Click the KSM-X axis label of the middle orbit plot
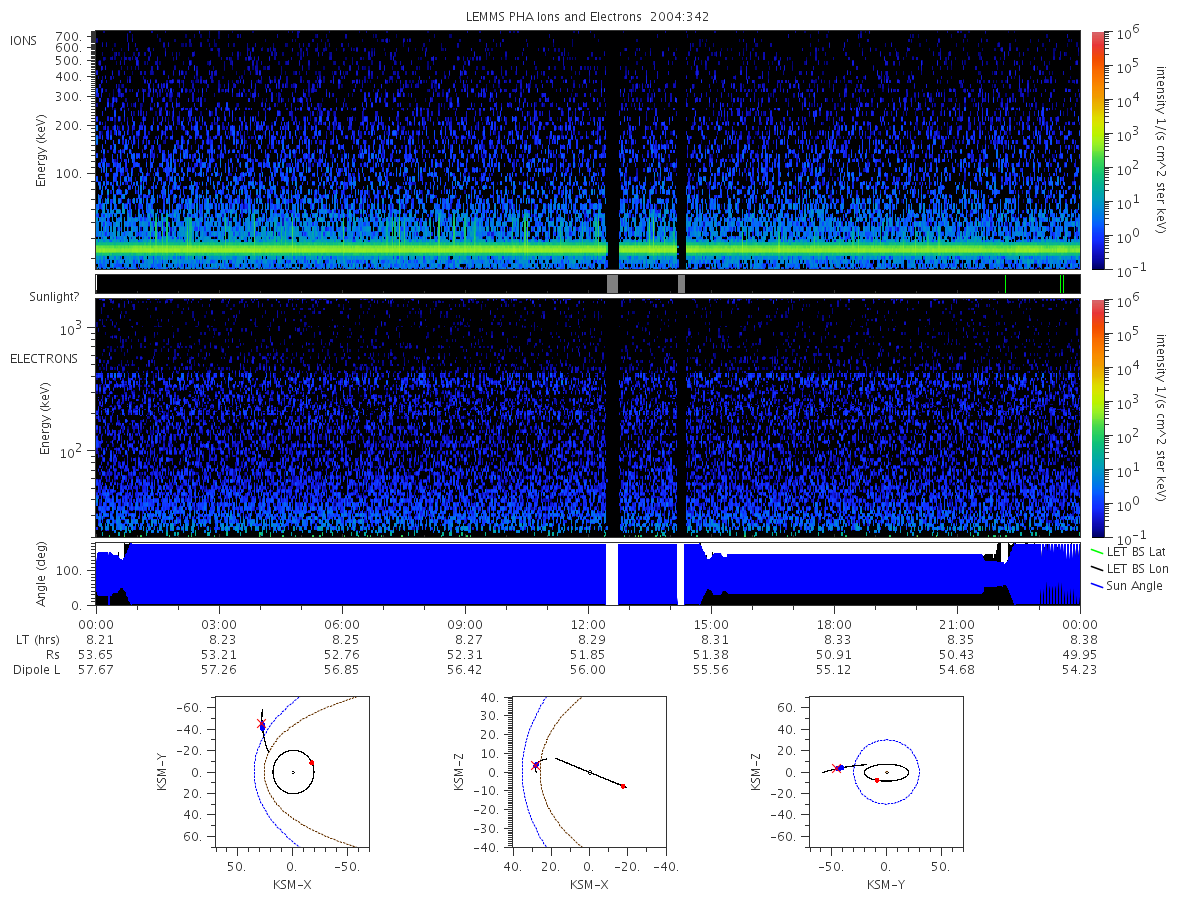This screenshot has height=900, width=1200. (x=590, y=885)
